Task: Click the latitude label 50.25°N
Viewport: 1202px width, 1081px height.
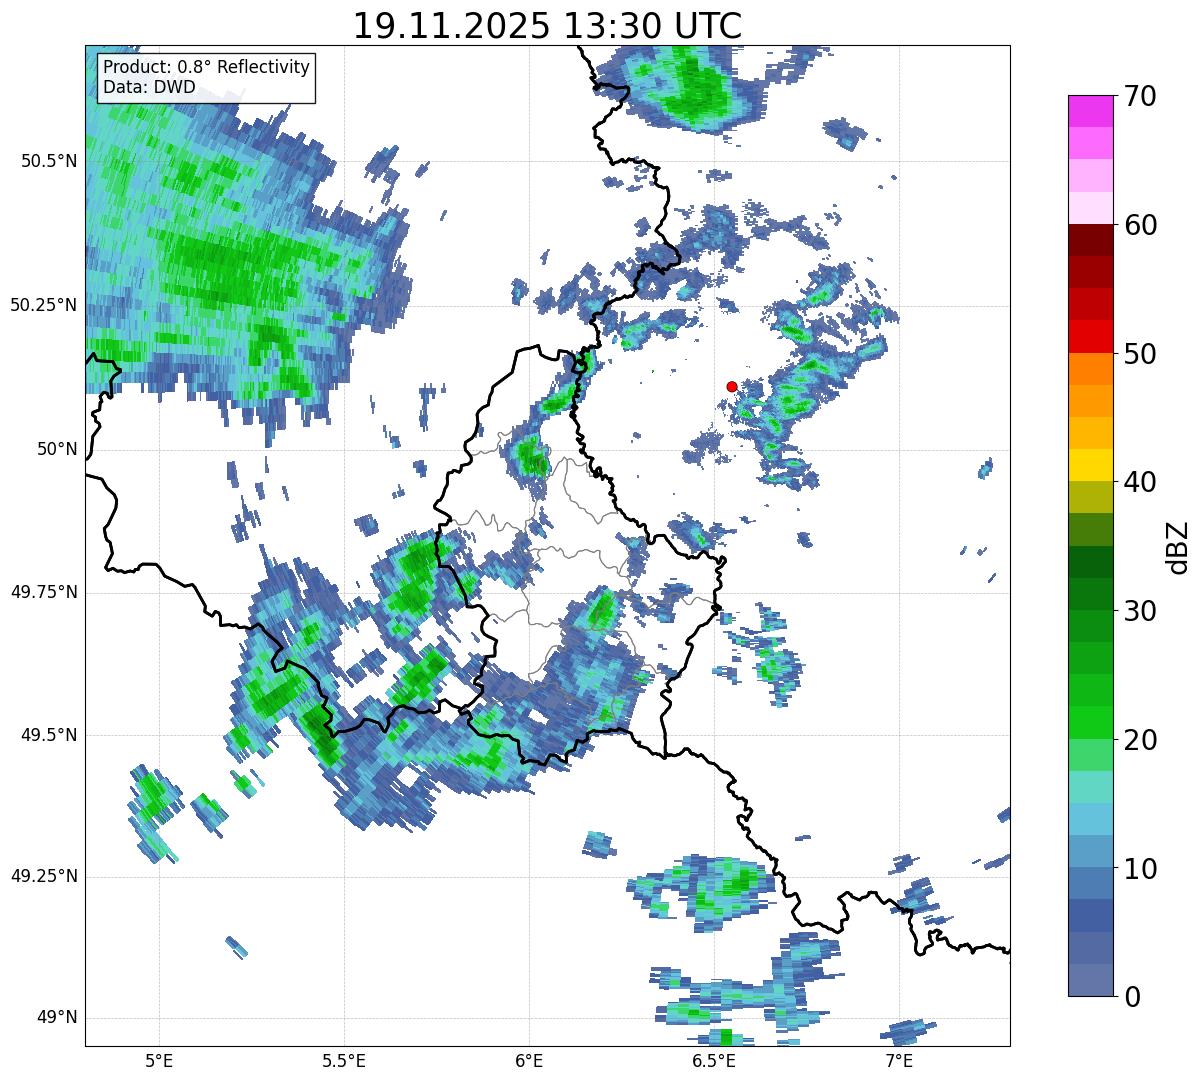Action: pyautogui.click(x=43, y=305)
